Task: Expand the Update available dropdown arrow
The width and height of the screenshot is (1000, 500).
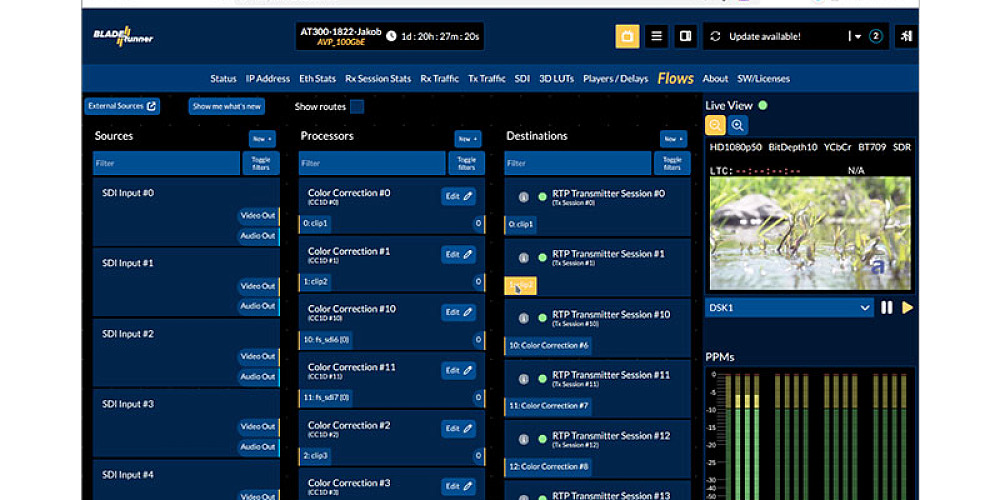Action: [856, 37]
